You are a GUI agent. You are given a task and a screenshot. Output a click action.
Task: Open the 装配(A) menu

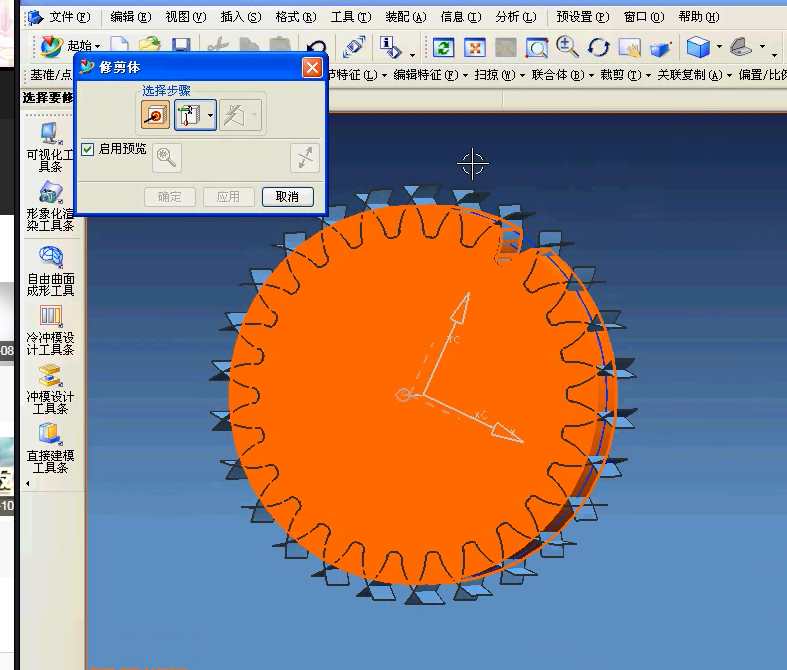pos(406,17)
